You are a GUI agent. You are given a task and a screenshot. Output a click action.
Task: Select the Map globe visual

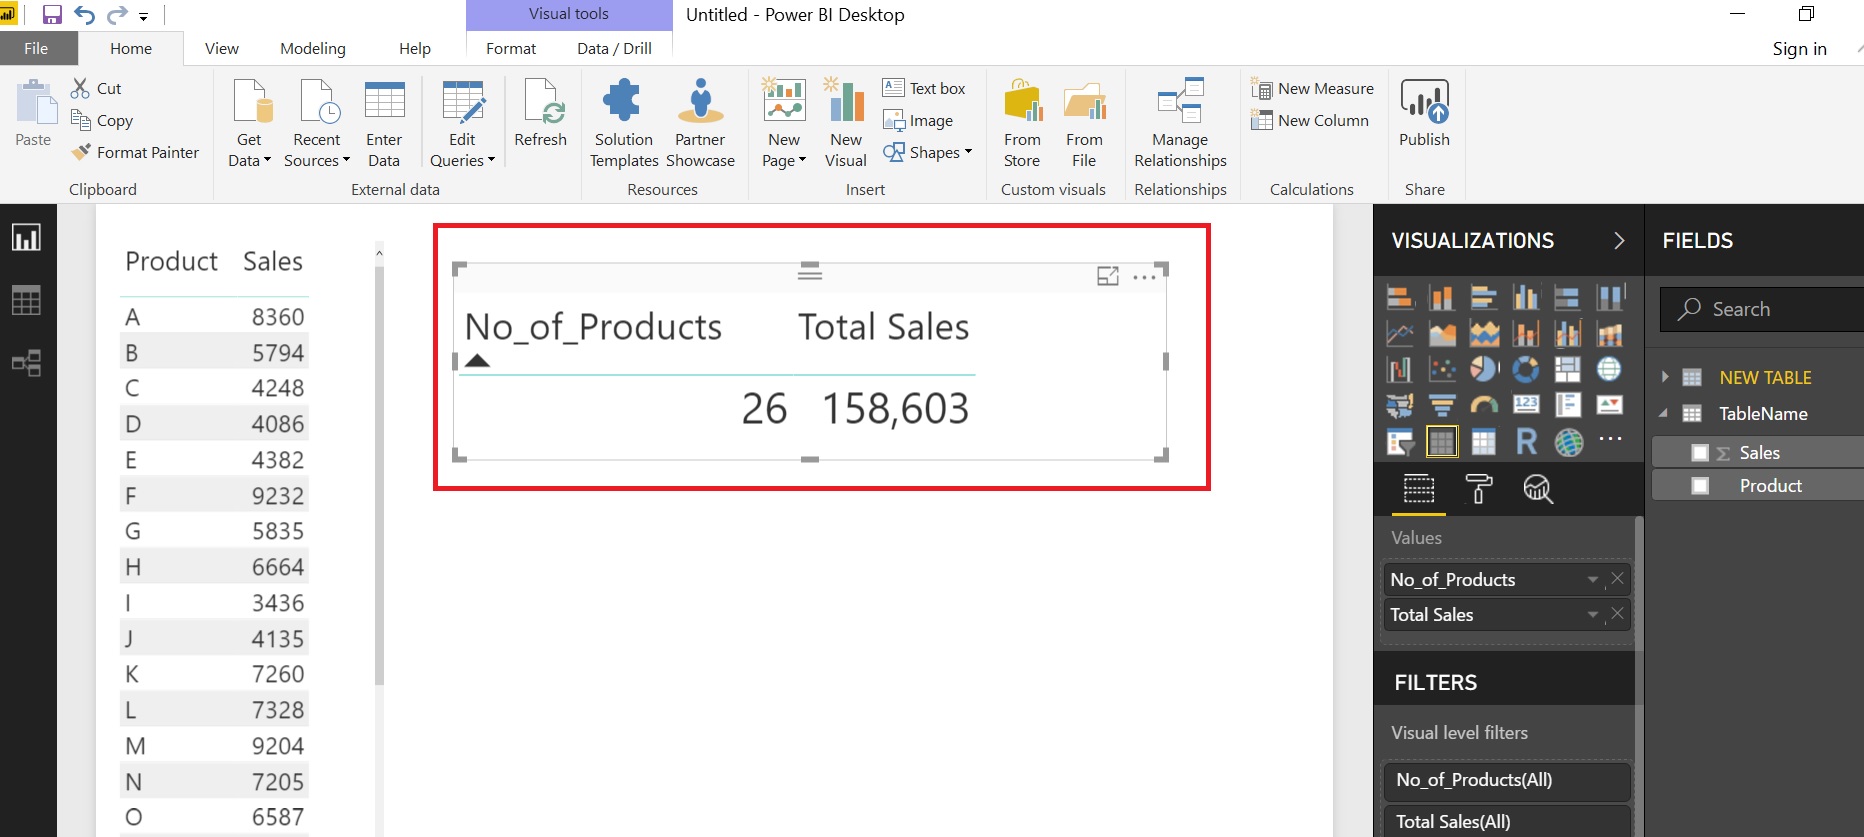click(x=1609, y=369)
